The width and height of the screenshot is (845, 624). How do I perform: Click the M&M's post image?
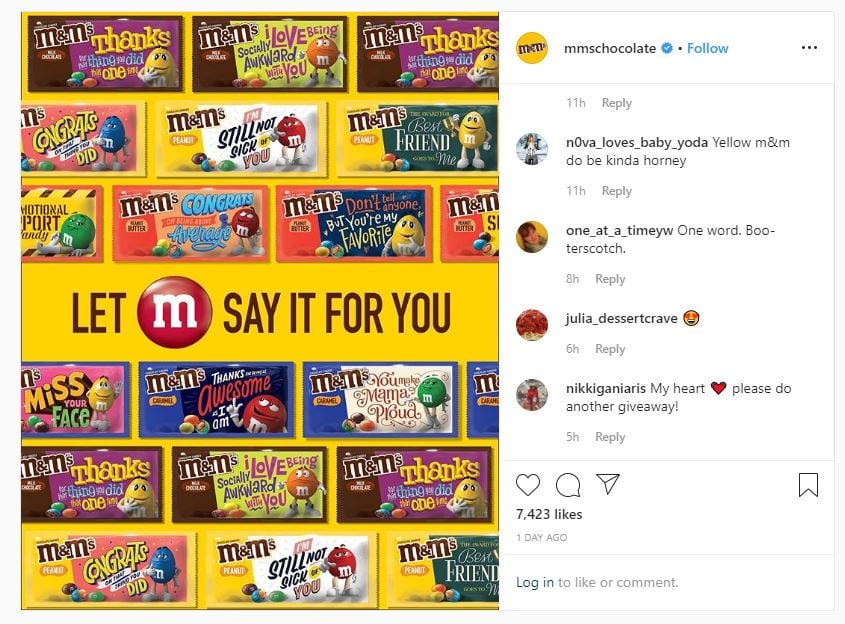[260, 310]
